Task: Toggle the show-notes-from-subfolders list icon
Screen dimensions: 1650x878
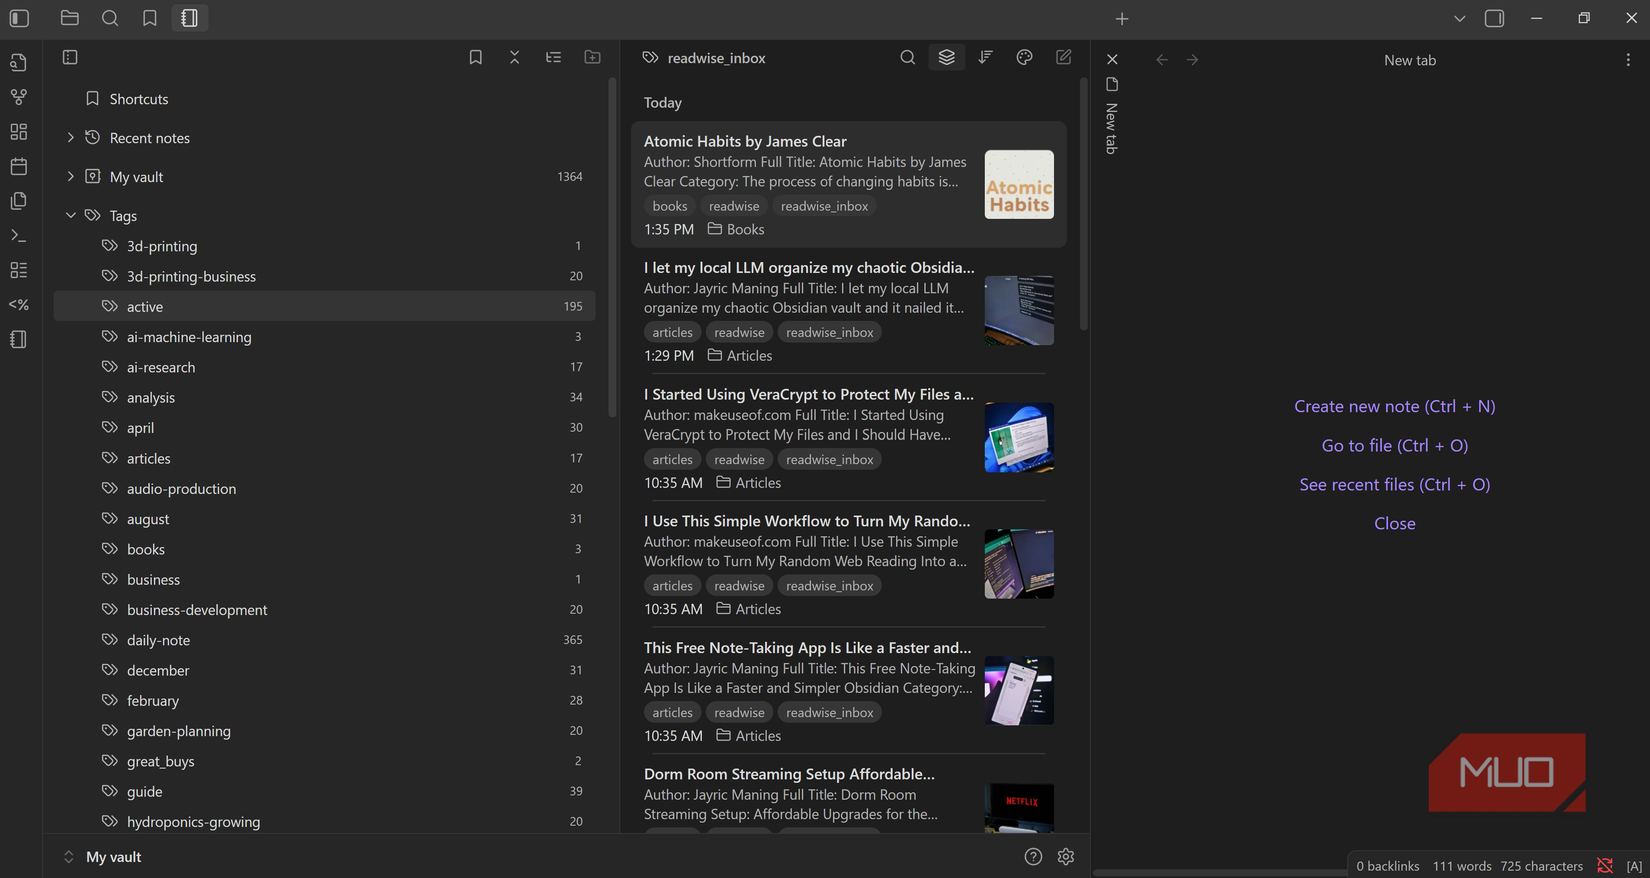Action: [554, 58]
